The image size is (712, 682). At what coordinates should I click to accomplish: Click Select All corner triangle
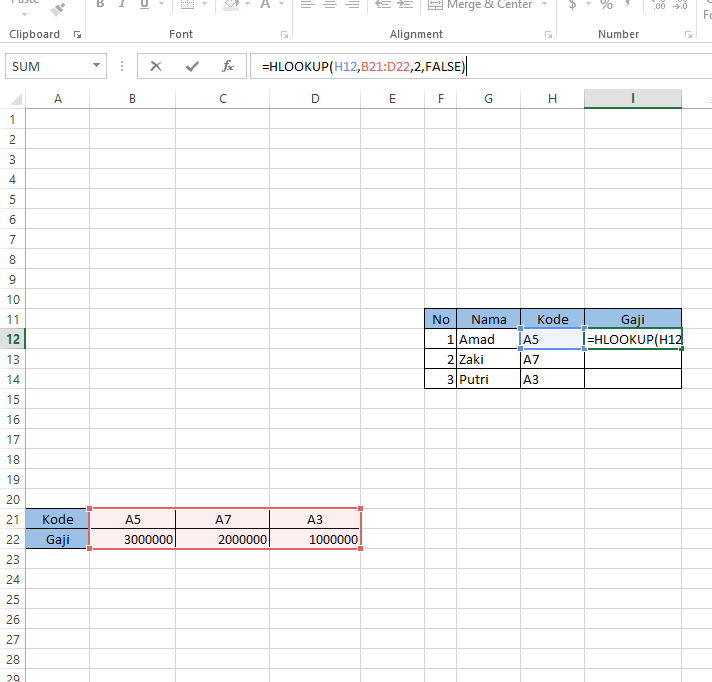pos(16,99)
